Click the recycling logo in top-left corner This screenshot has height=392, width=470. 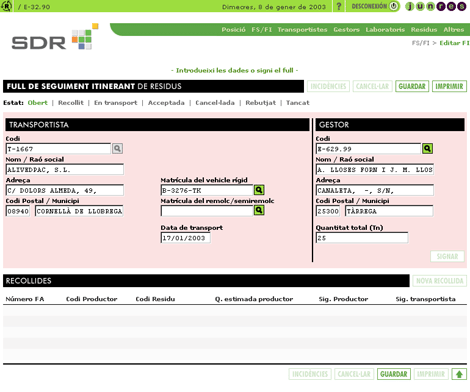pyautogui.click(x=6, y=6)
